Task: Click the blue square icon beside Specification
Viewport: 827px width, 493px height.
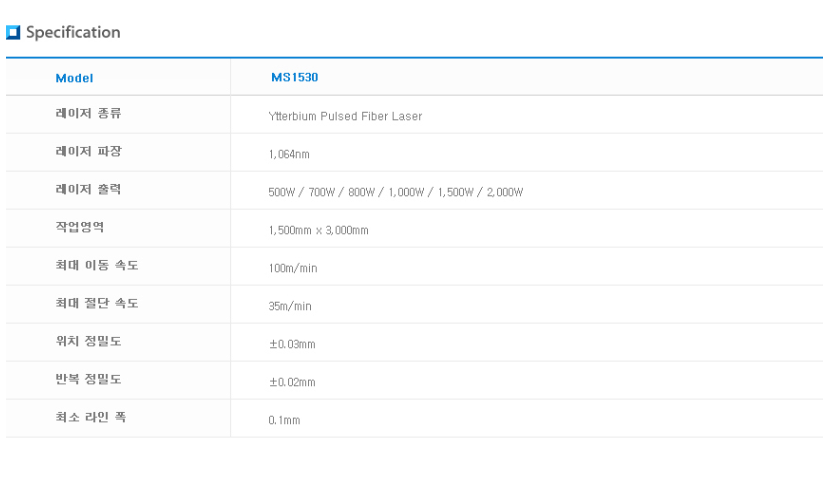Action: pos(13,33)
